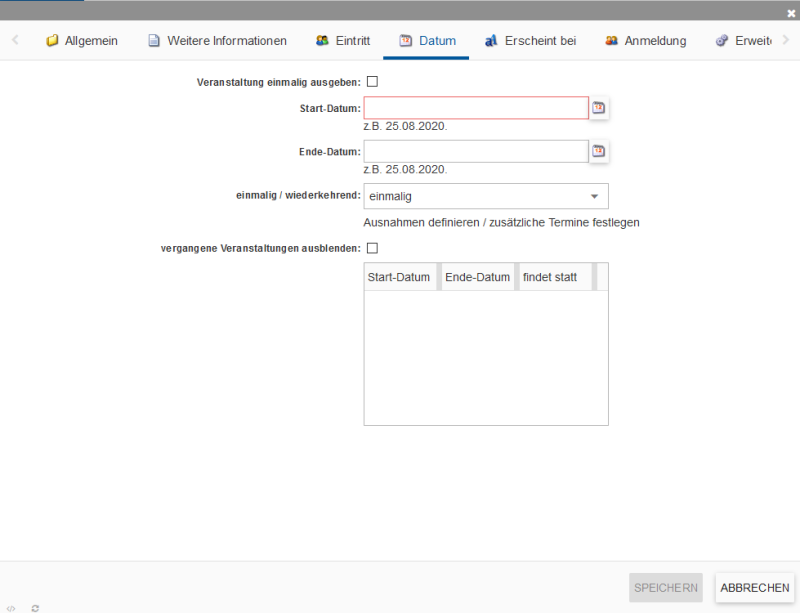Click the 'findet statt' column header
The height and width of the screenshot is (613, 800).
(x=551, y=277)
